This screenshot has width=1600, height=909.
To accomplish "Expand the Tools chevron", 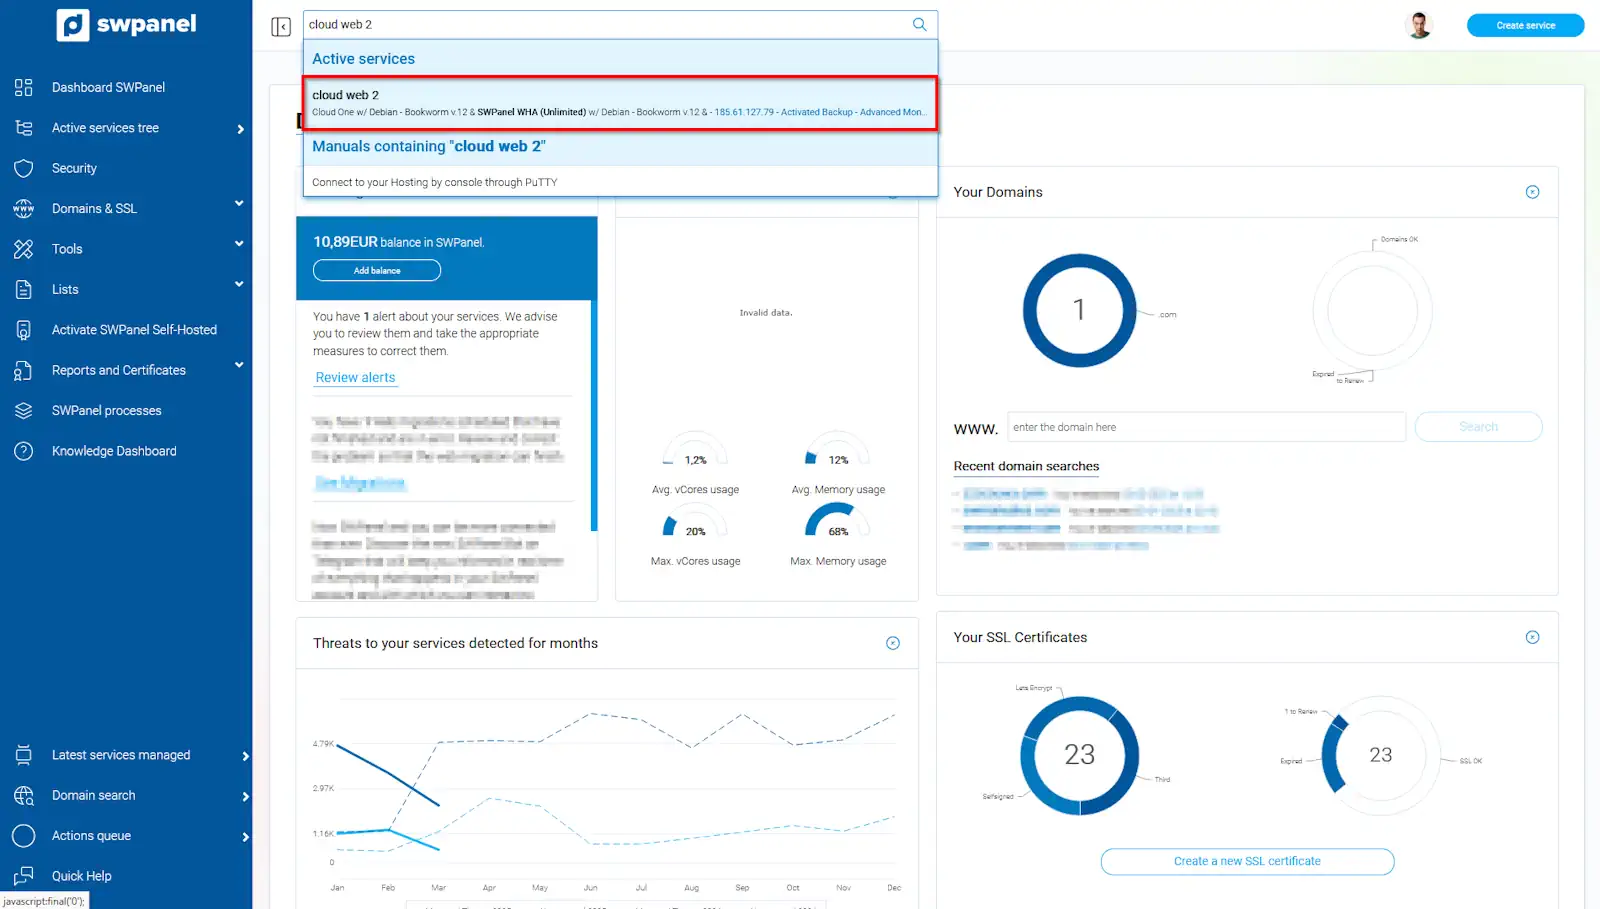I will tap(239, 244).
